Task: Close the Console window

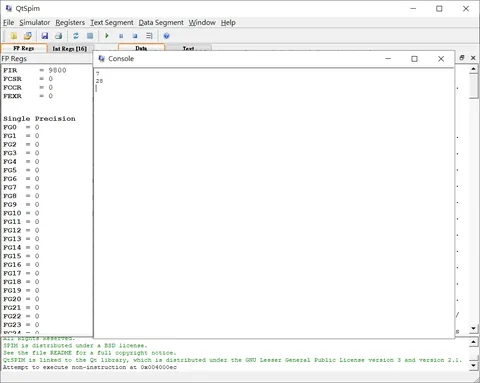Action: coord(441,59)
